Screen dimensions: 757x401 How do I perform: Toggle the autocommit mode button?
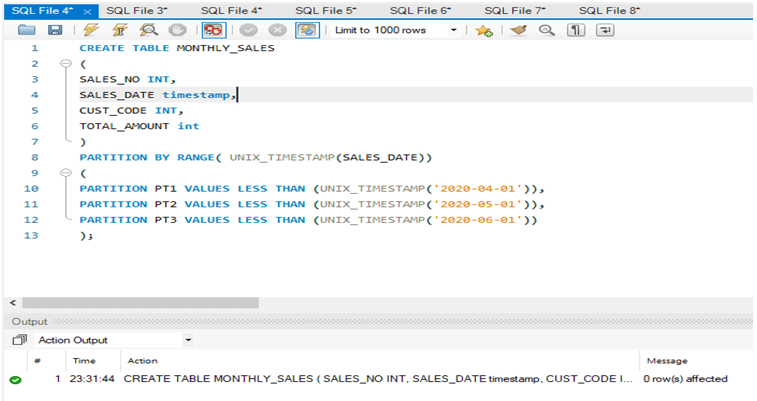308,30
